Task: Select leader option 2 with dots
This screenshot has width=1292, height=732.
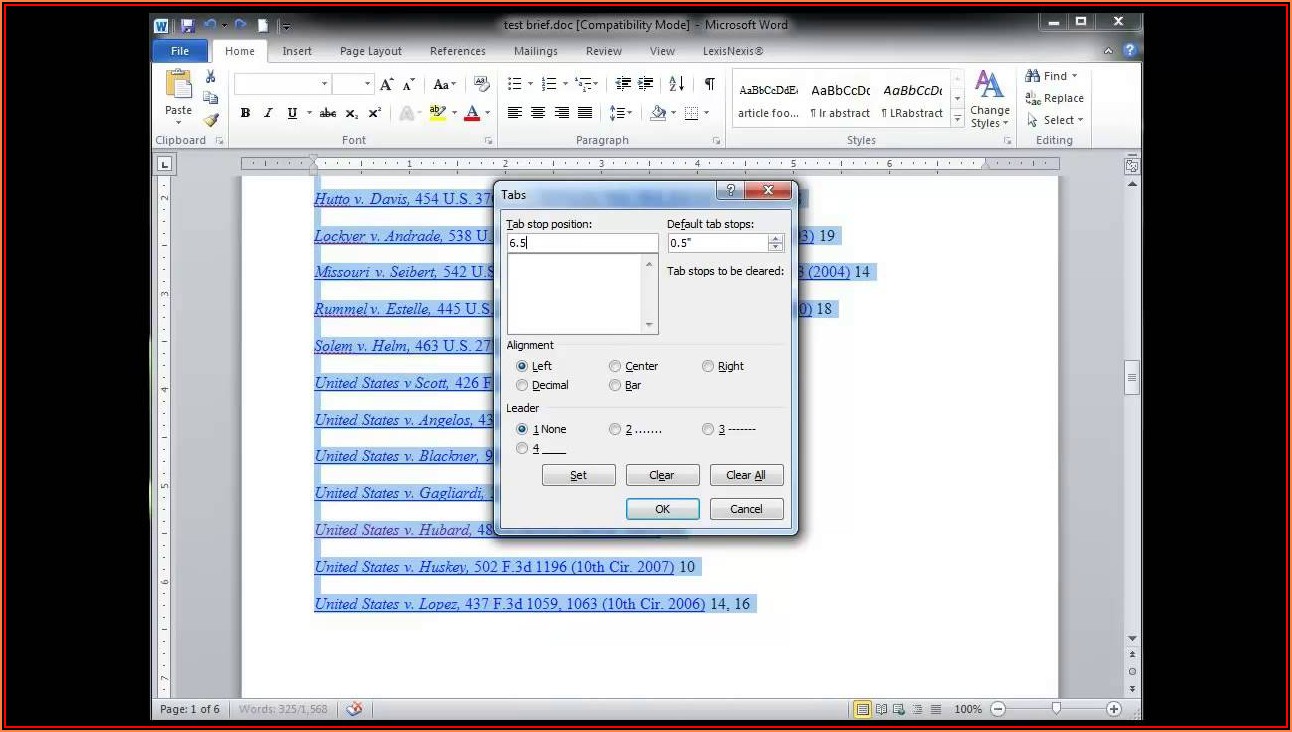Action: [x=615, y=429]
